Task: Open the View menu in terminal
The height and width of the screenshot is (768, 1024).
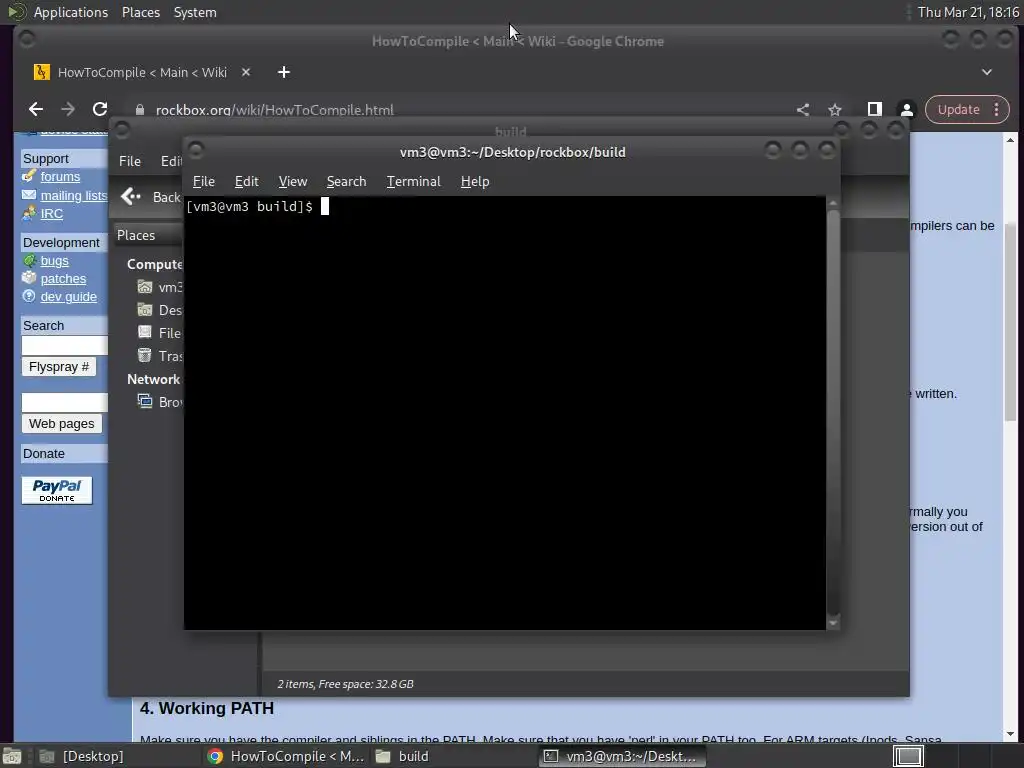Action: (293, 182)
